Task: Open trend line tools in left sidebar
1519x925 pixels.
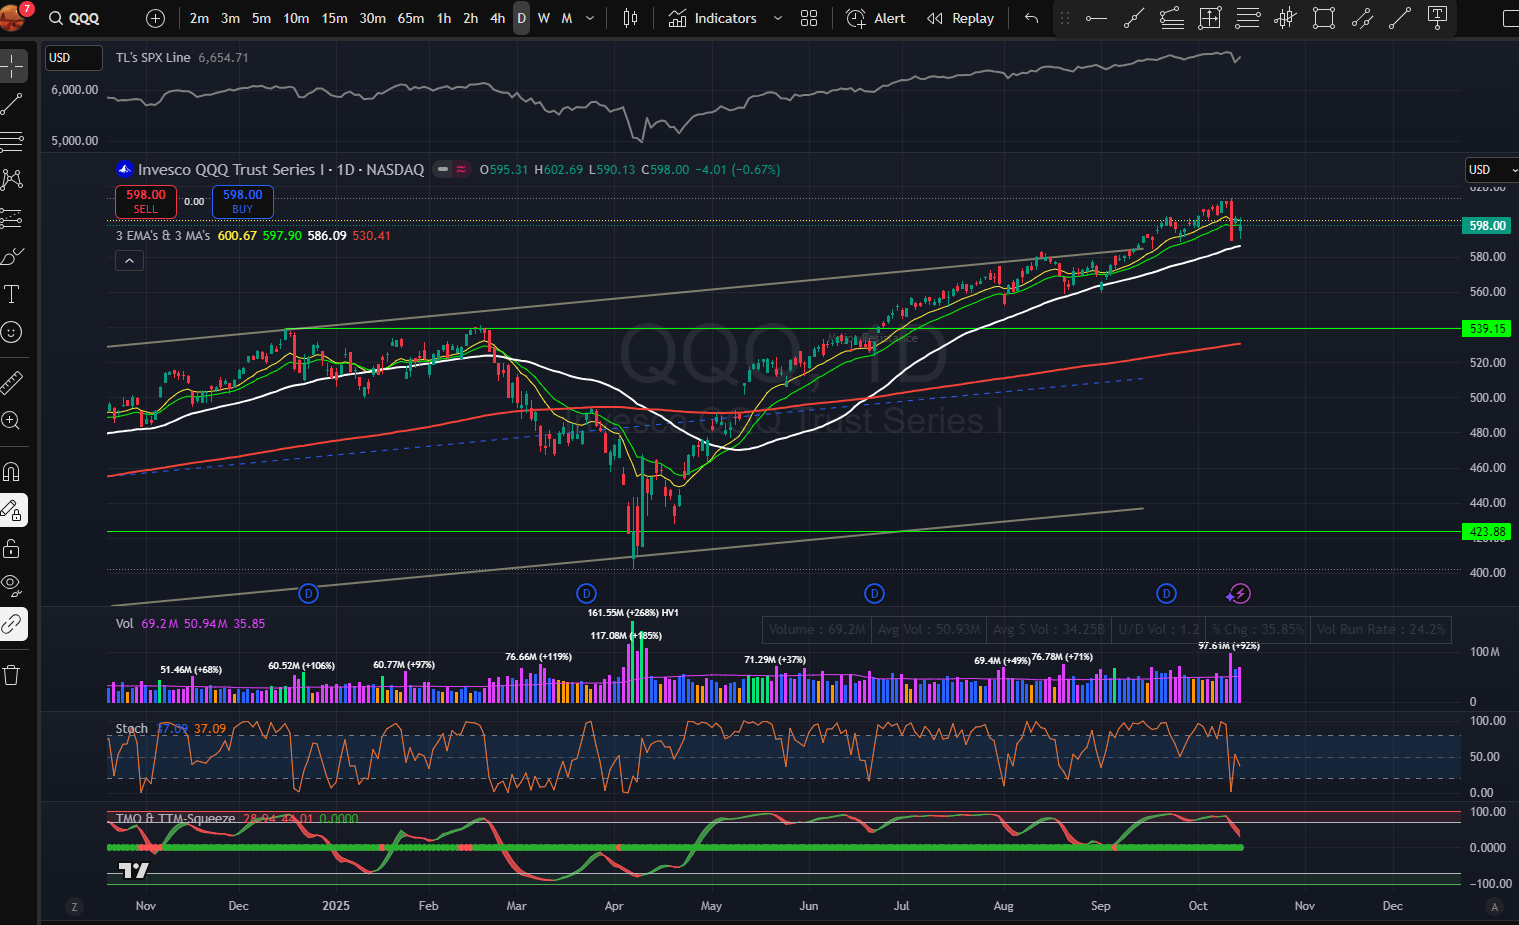Action: coord(13,104)
